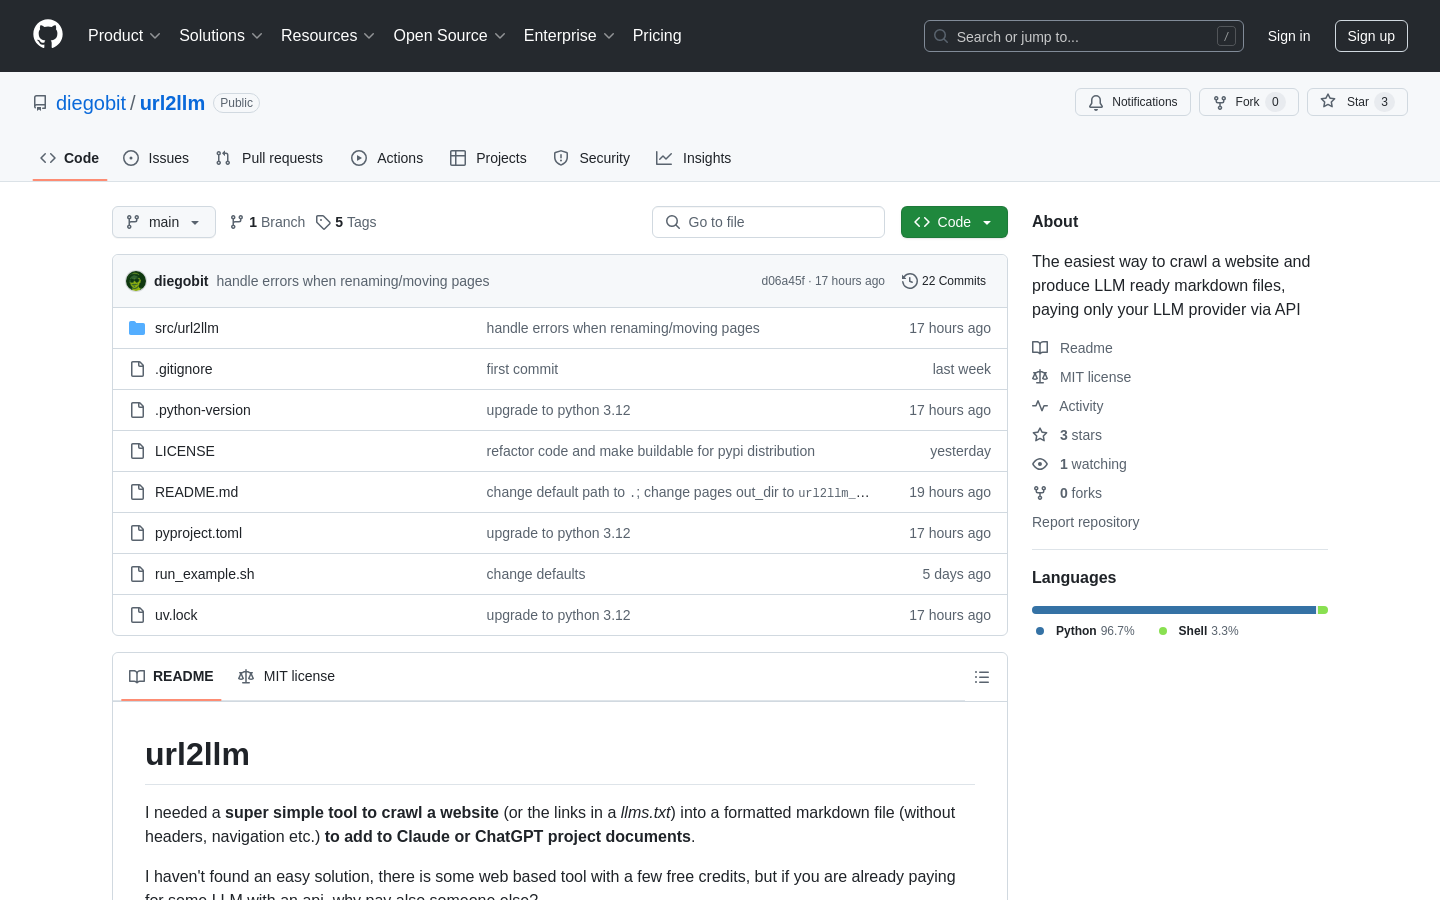Image resolution: width=1440 pixels, height=900 pixels.
Task: Click the book icon next to Readme
Action: (x=1040, y=348)
